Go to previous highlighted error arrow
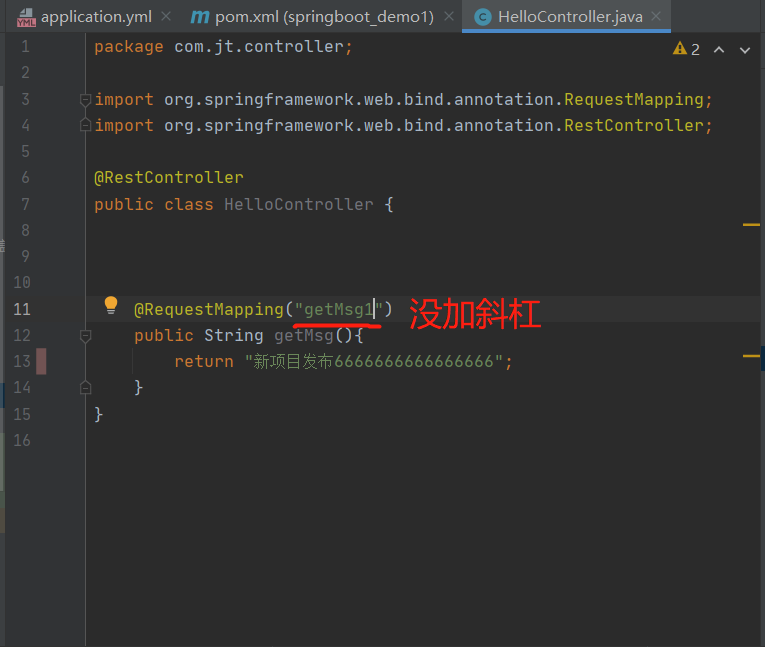 pos(719,50)
